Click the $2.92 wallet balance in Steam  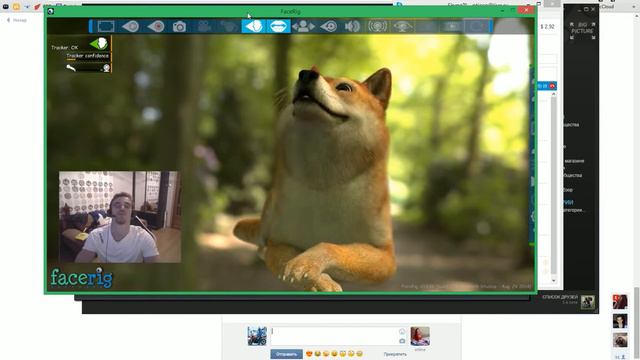[547, 27]
